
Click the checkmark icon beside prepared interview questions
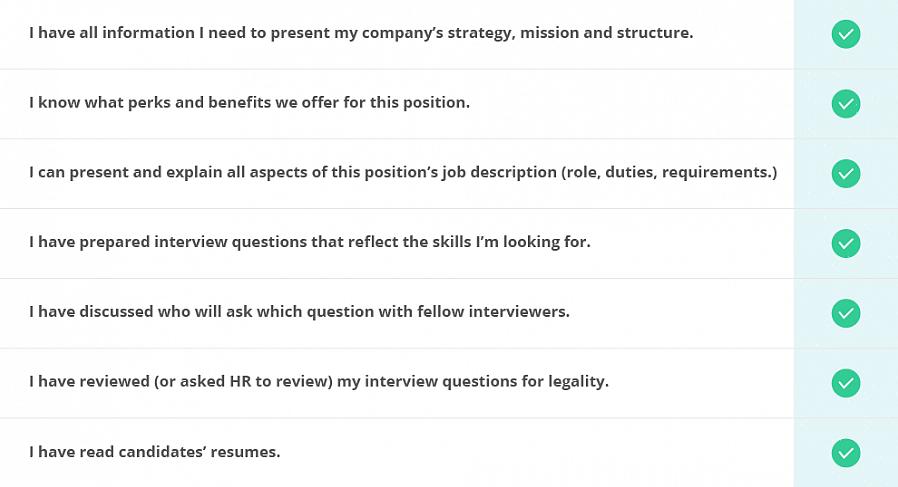(x=846, y=244)
